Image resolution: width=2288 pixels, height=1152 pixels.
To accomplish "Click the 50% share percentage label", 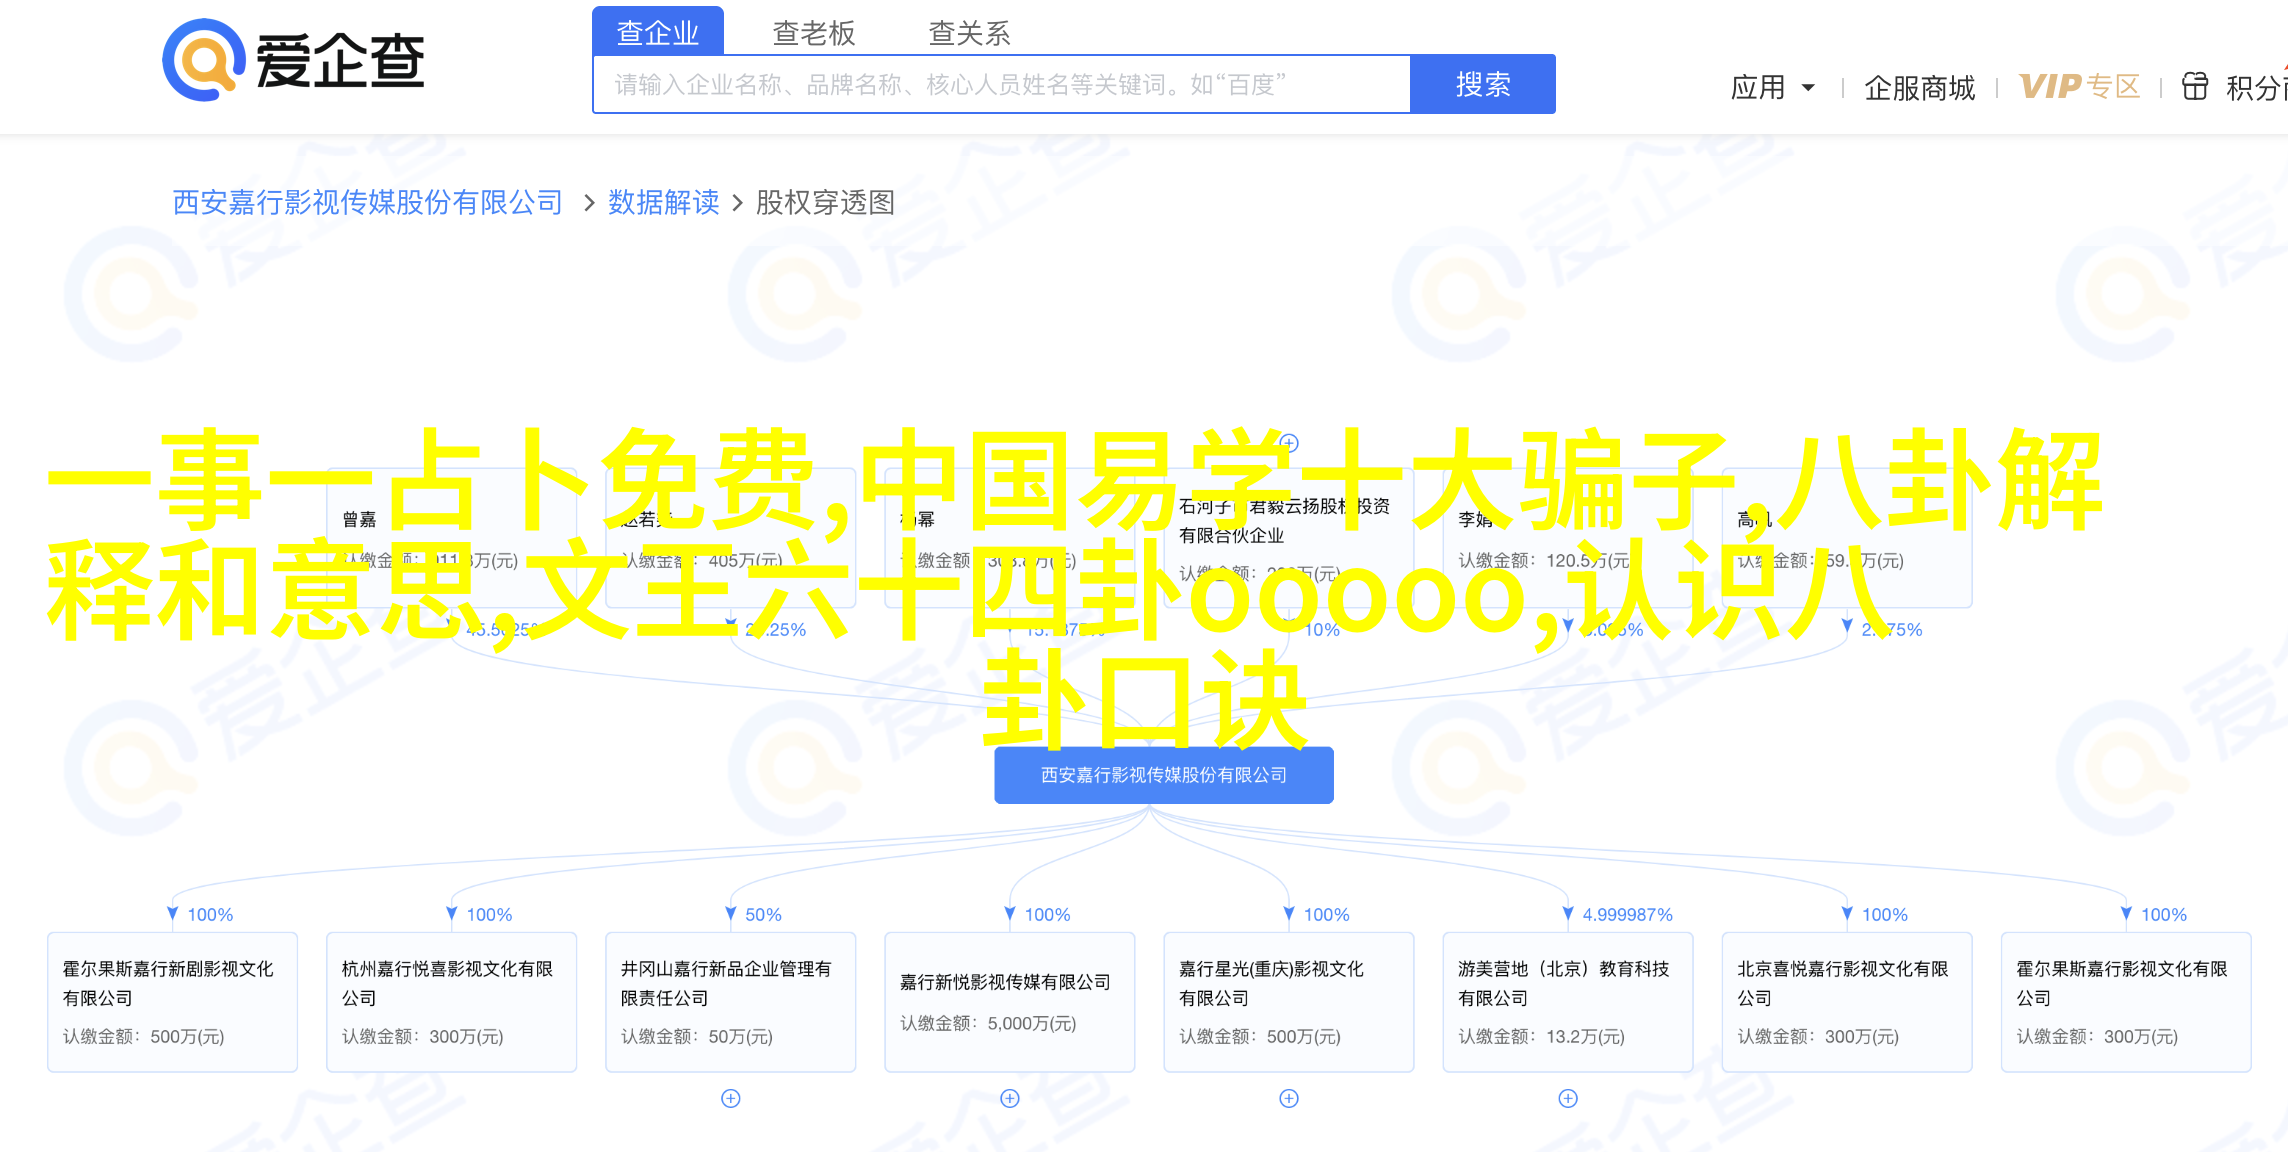I will point(763,915).
